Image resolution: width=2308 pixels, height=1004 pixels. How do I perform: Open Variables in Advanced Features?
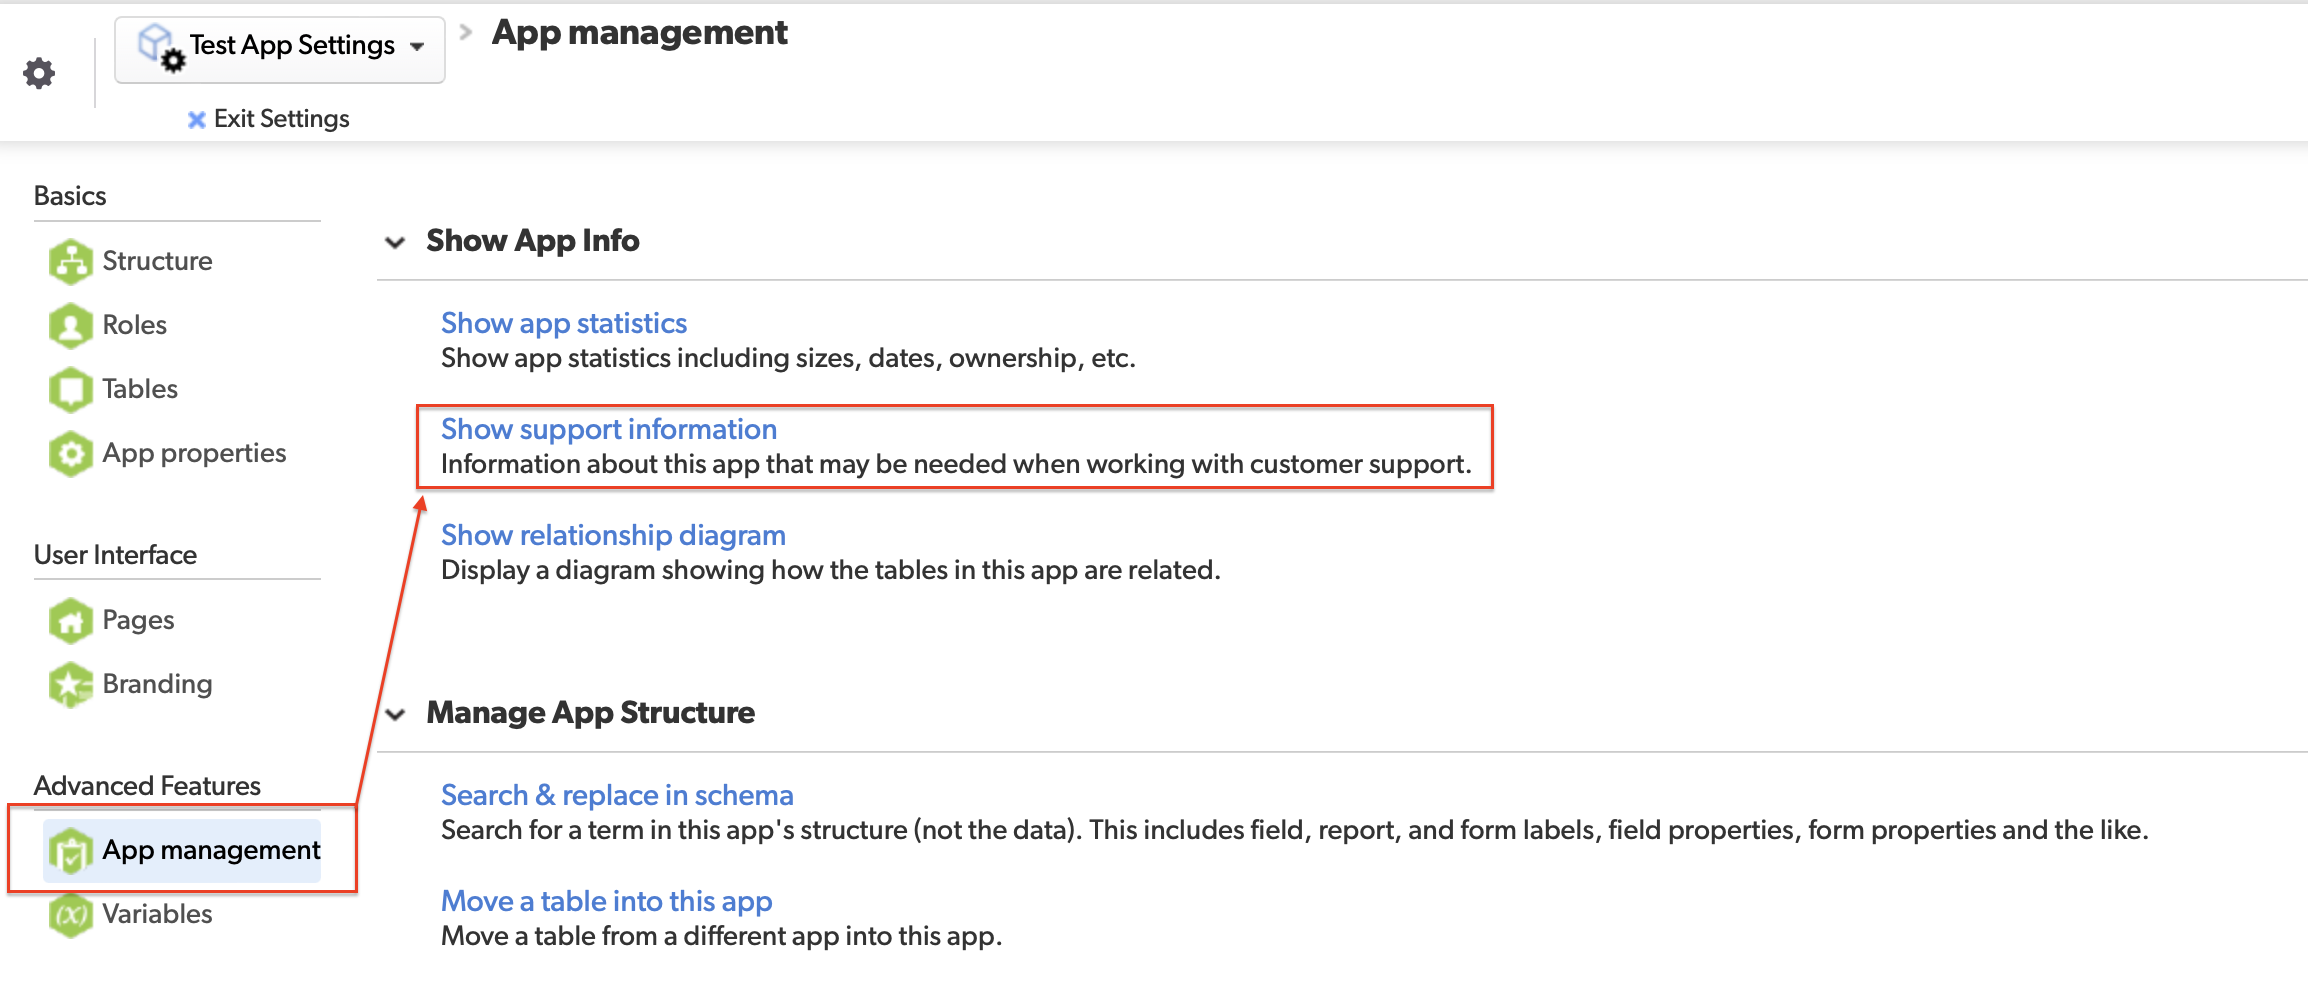[157, 914]
